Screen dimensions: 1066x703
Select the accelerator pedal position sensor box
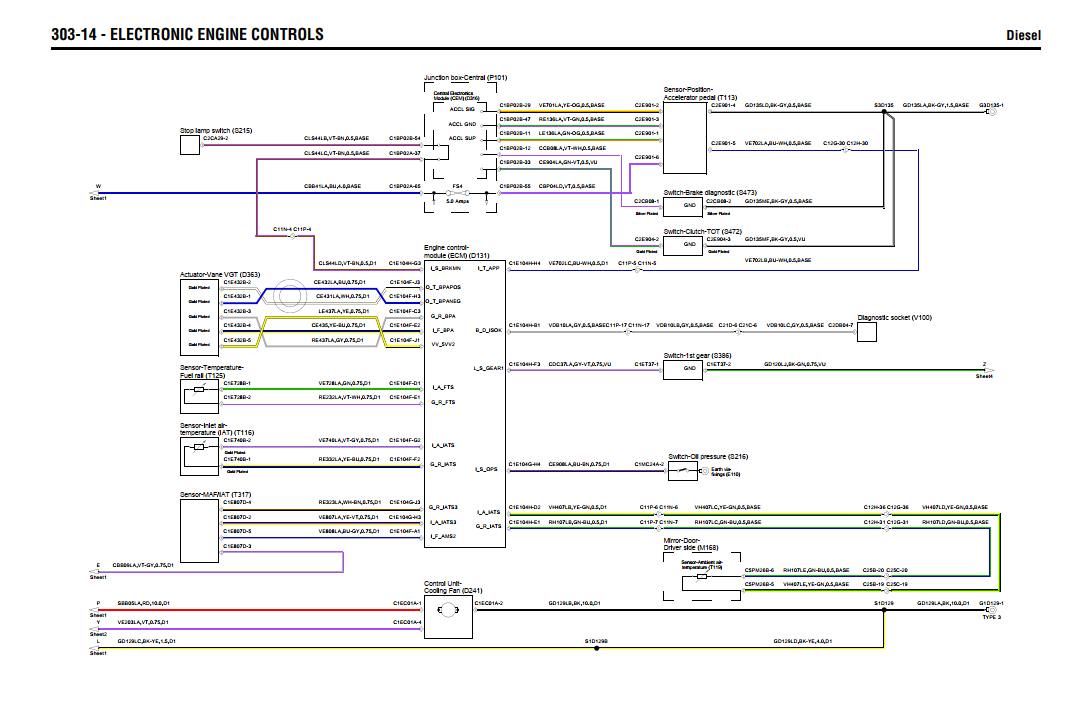tap(685, 130)
